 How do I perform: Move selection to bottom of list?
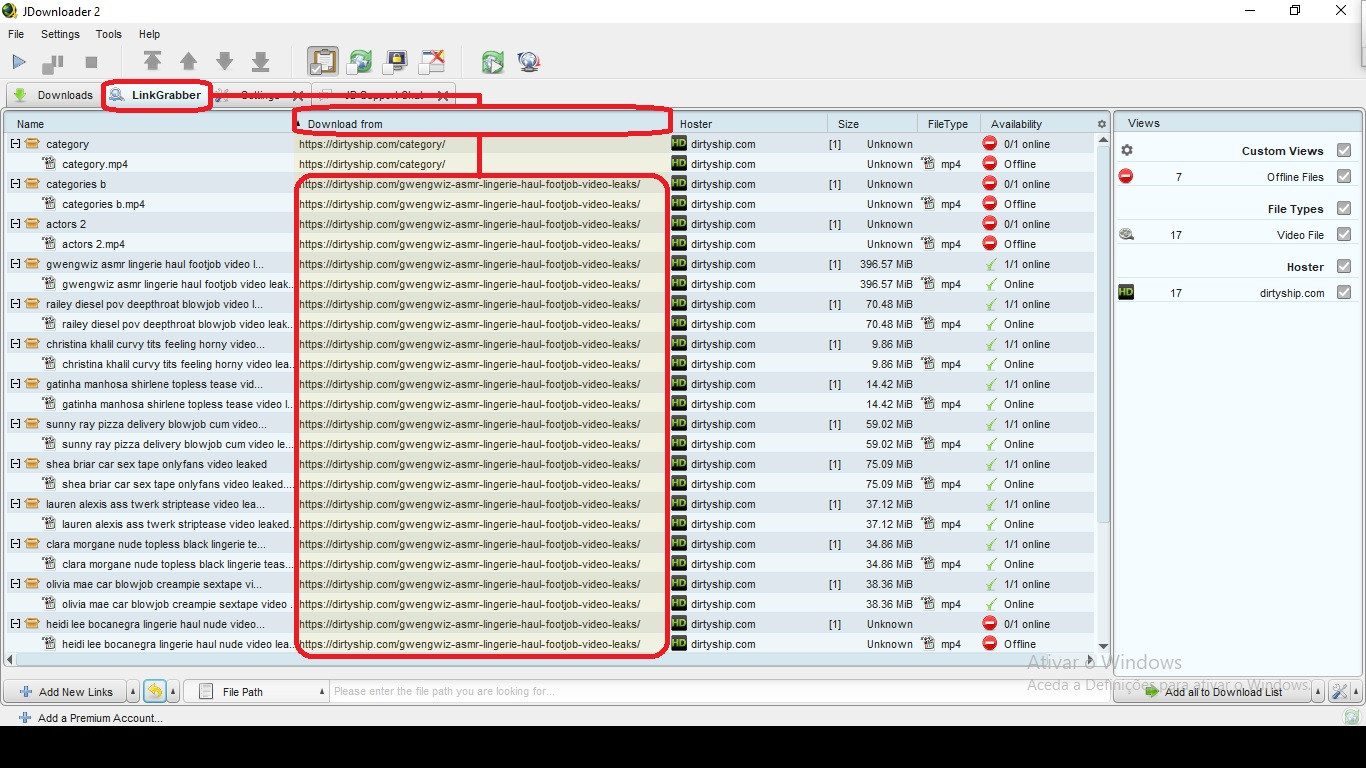coord(261,62)
